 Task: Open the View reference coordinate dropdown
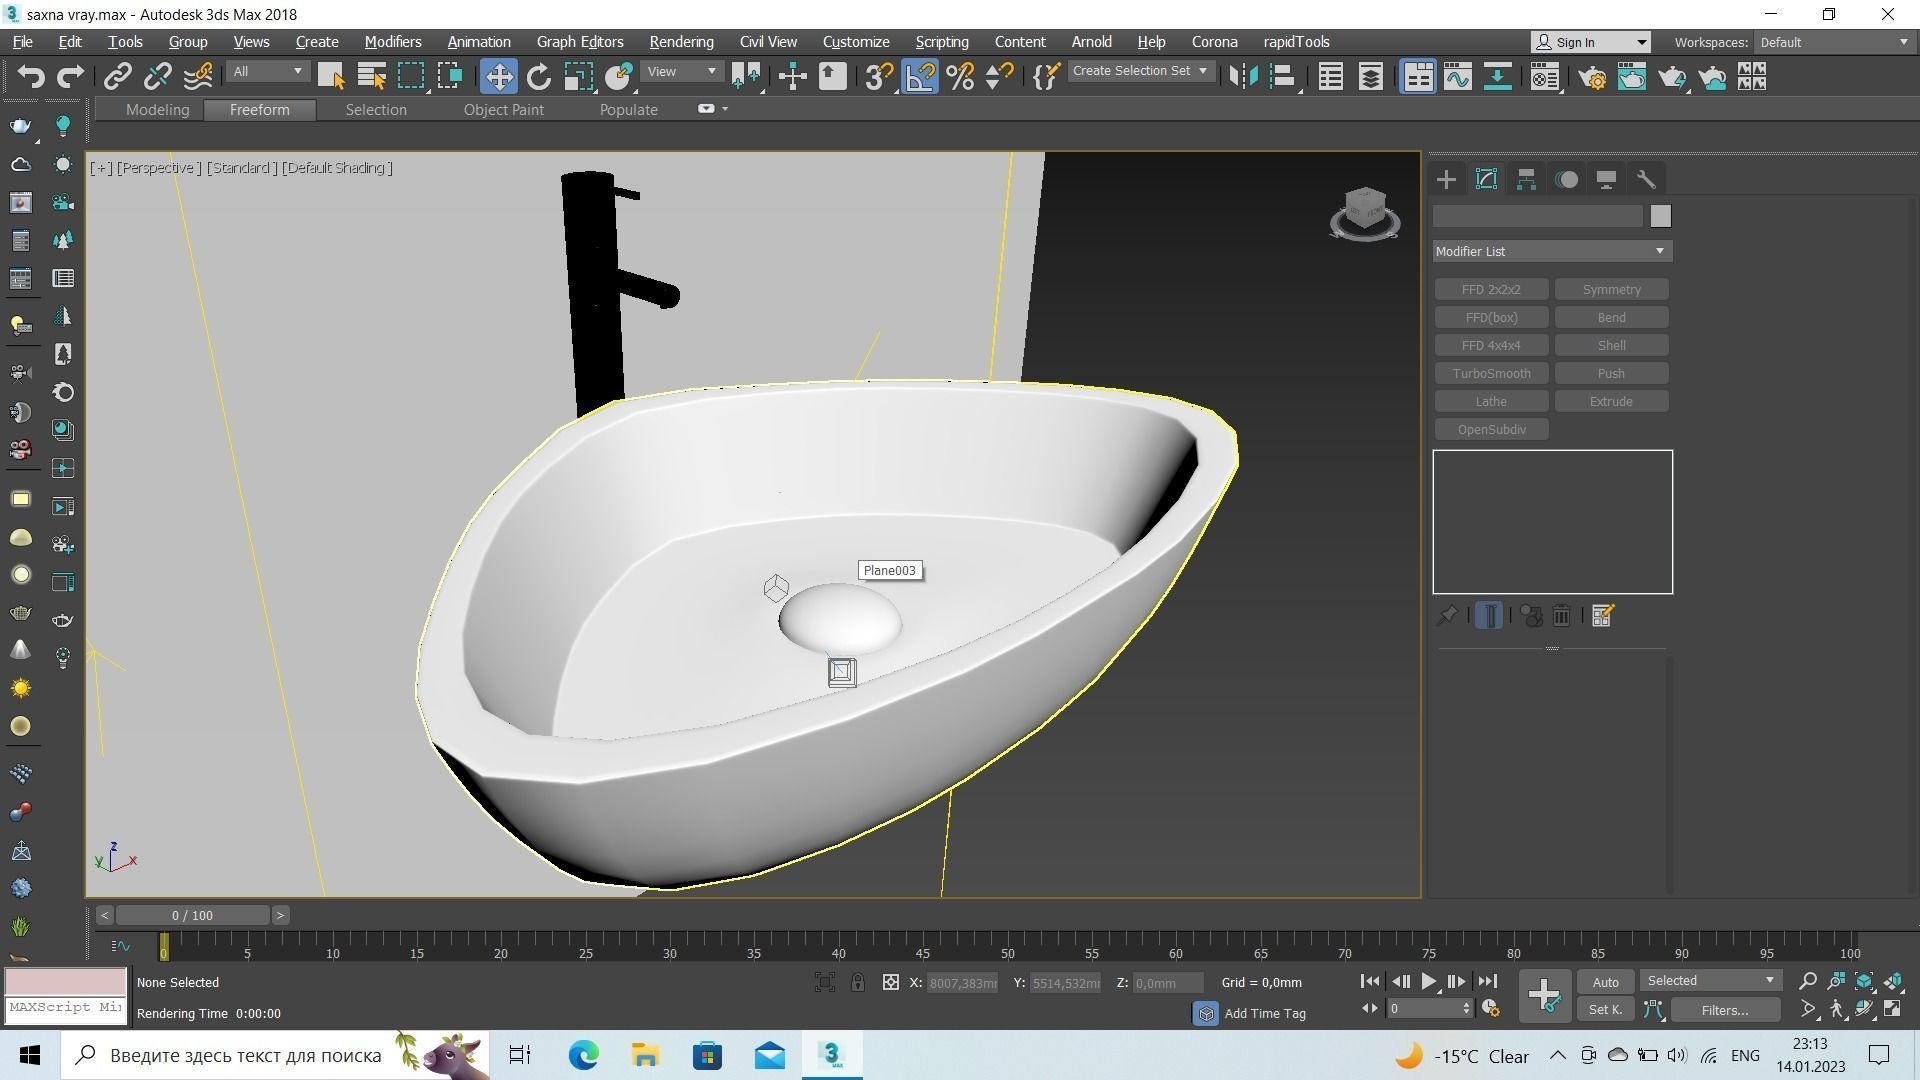(681, 72)
